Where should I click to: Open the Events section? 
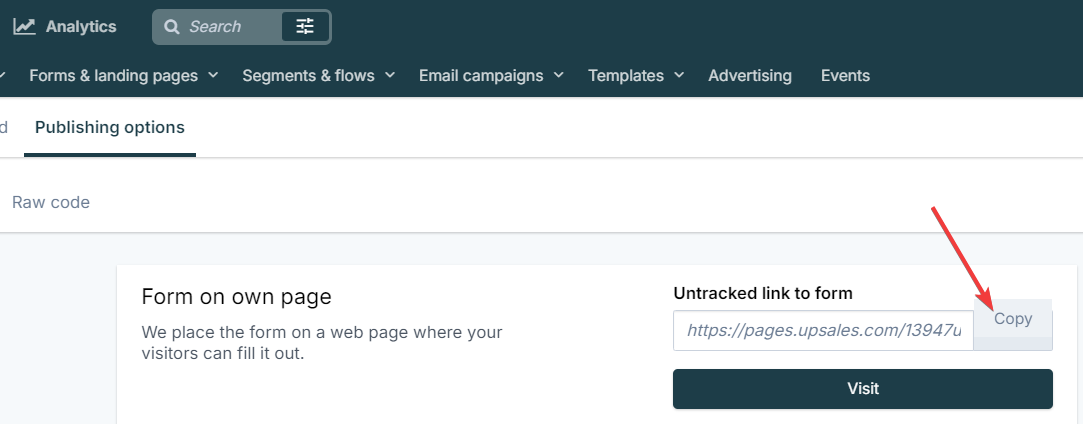tap(845, 75)
